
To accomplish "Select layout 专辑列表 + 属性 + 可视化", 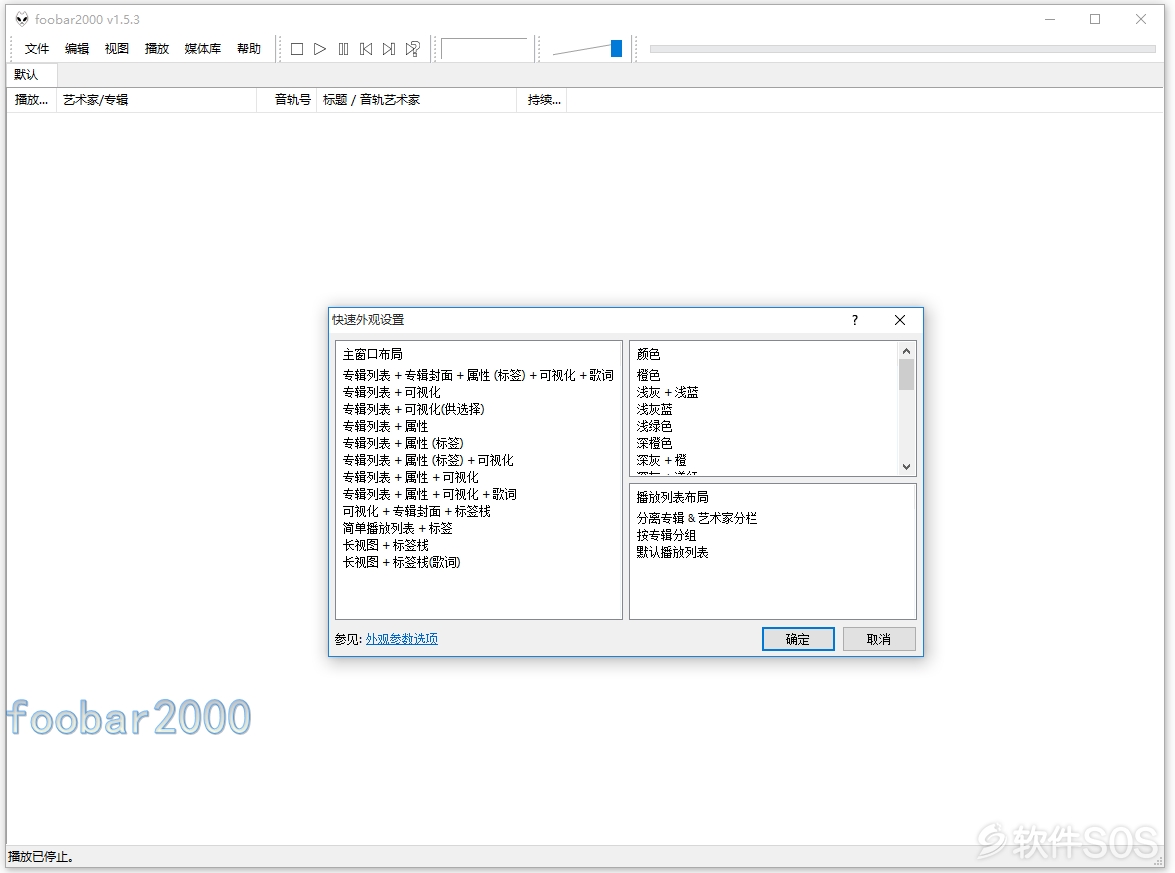I will pos(411,477).
